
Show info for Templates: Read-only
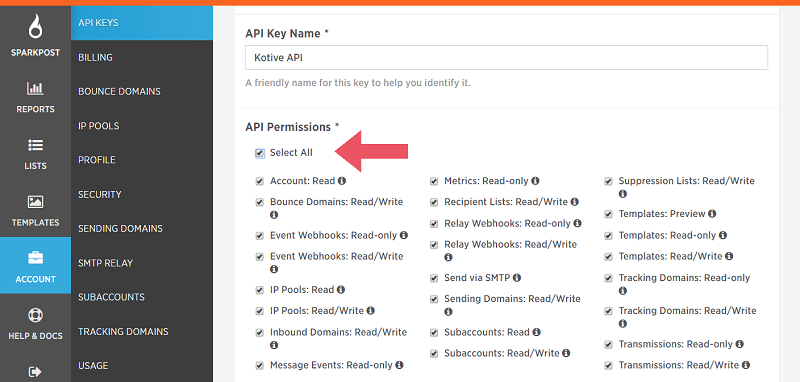[723, 235]
